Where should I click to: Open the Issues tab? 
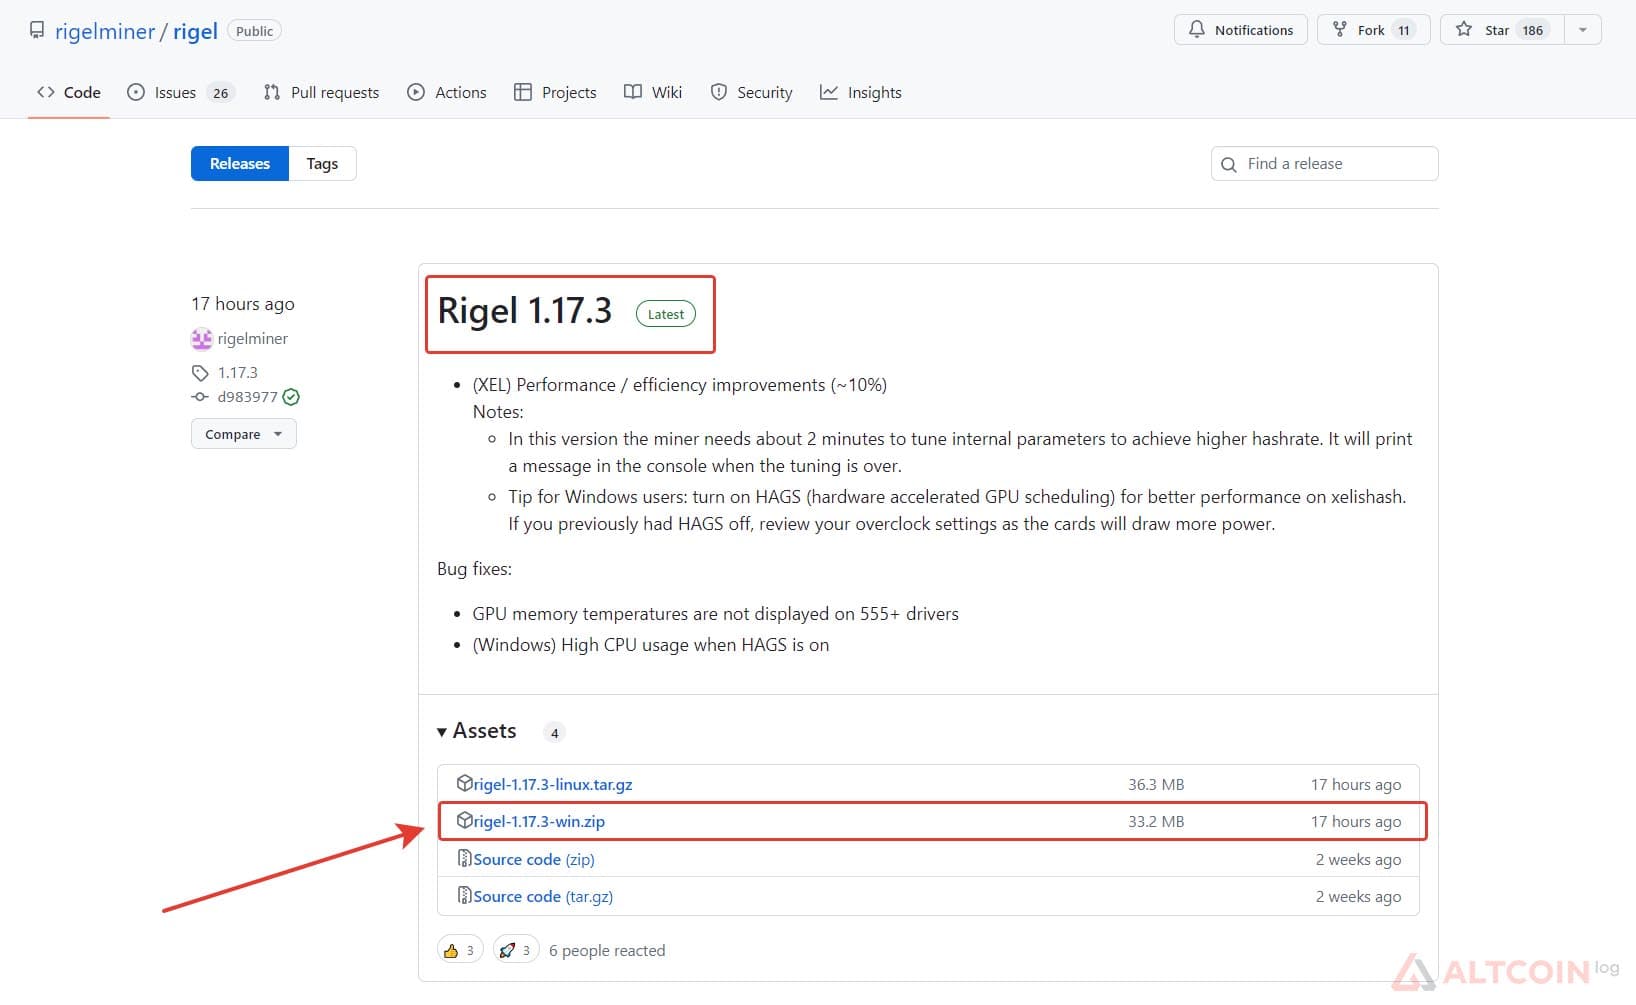coord(180,92)
